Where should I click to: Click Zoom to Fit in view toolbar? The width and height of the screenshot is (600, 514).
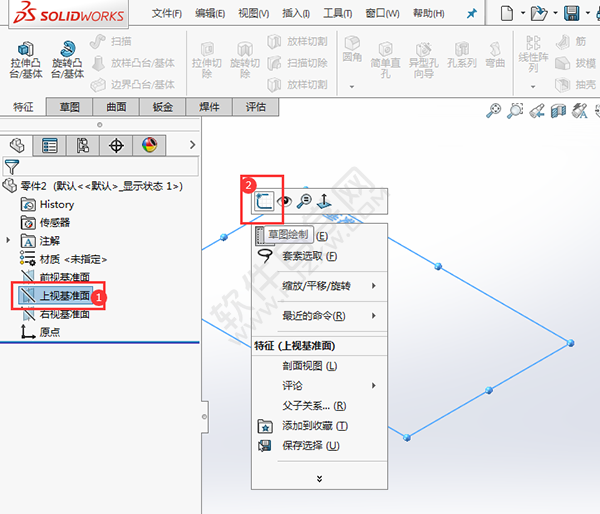point(494,111)
